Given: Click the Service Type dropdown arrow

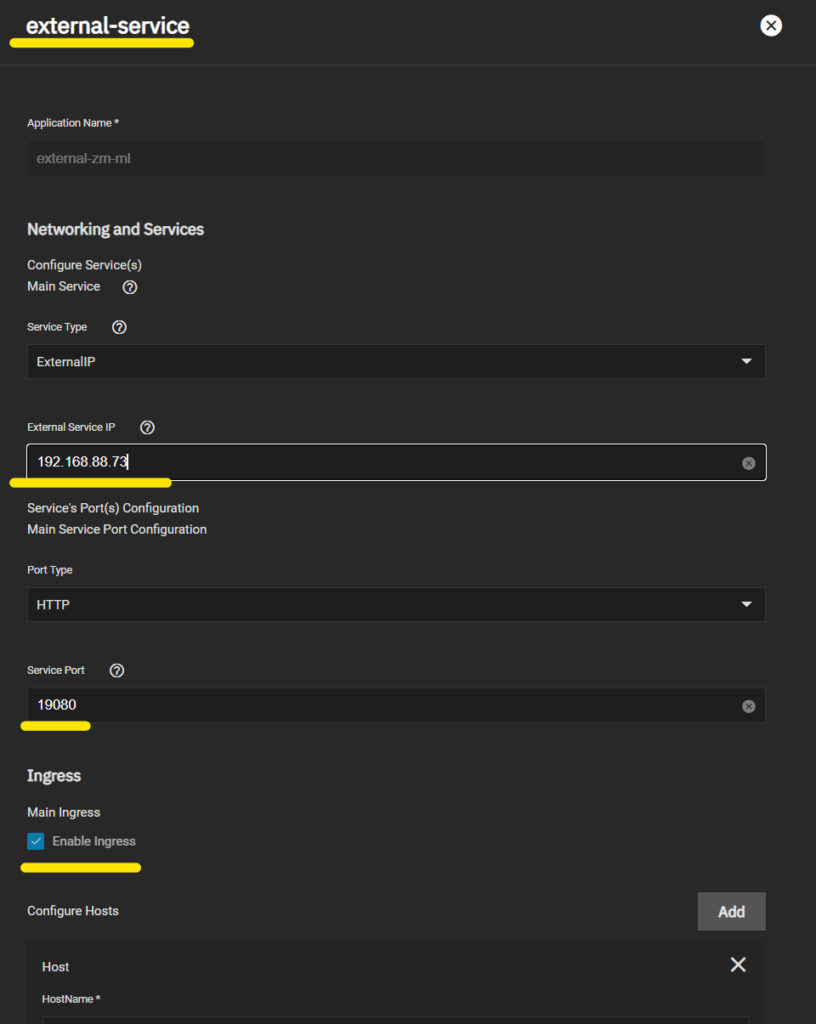Looking at the screenshot, I should (x=747, y=361).
